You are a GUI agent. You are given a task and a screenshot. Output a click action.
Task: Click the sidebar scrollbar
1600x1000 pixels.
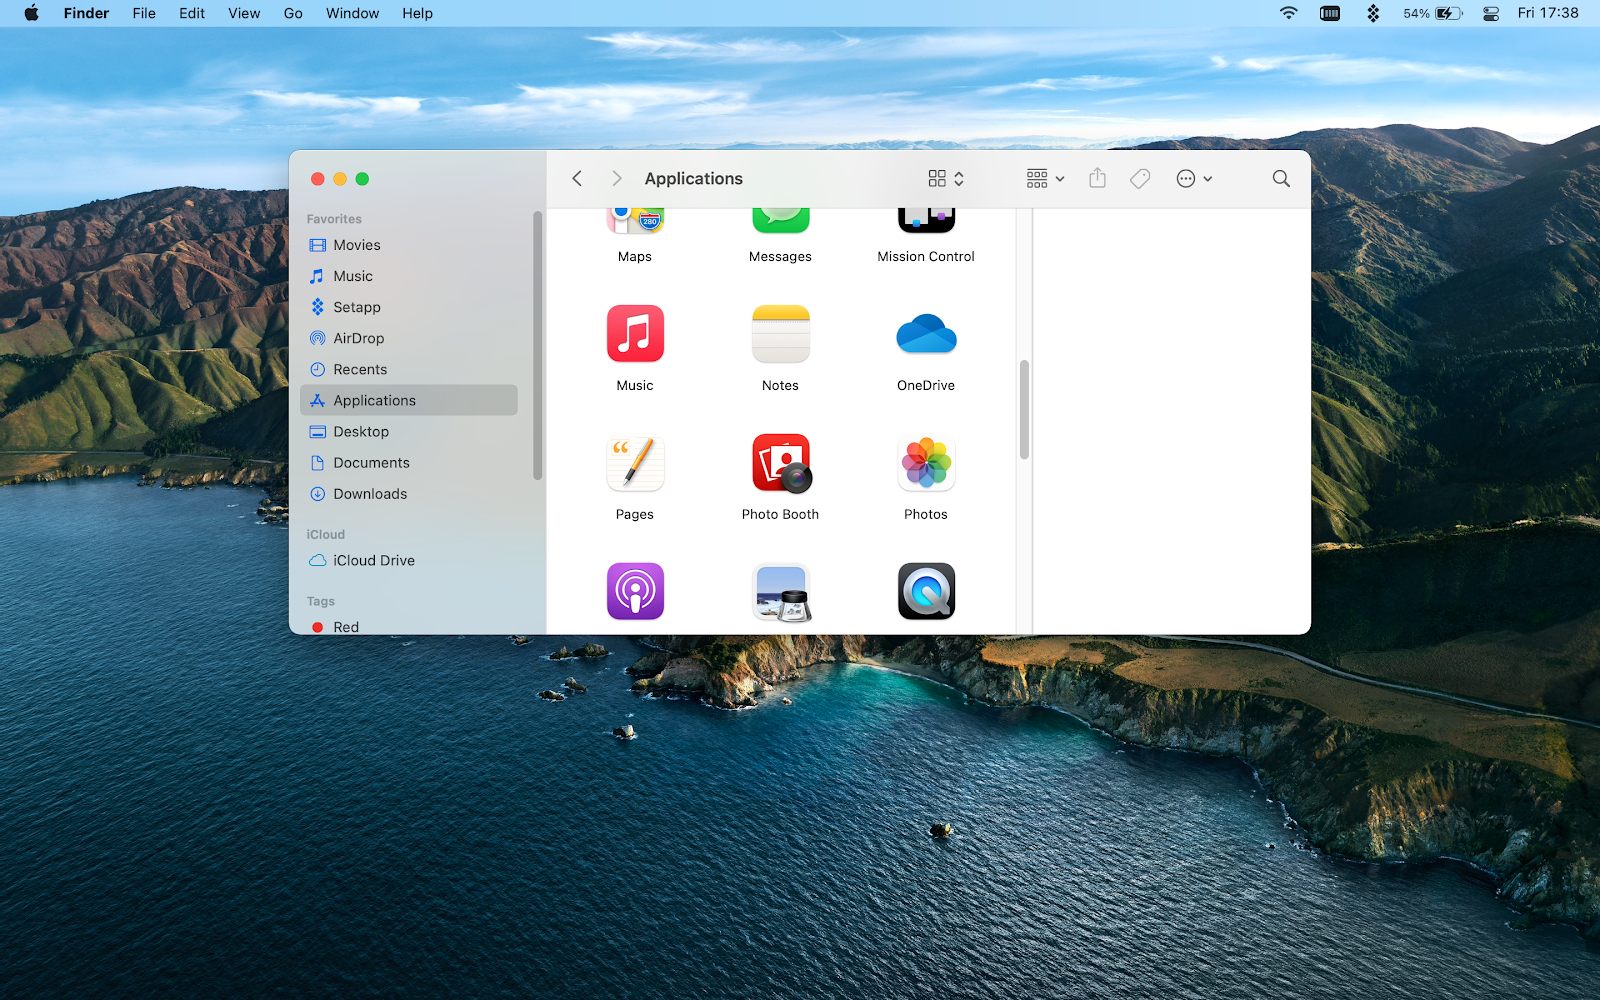point(538,345)
